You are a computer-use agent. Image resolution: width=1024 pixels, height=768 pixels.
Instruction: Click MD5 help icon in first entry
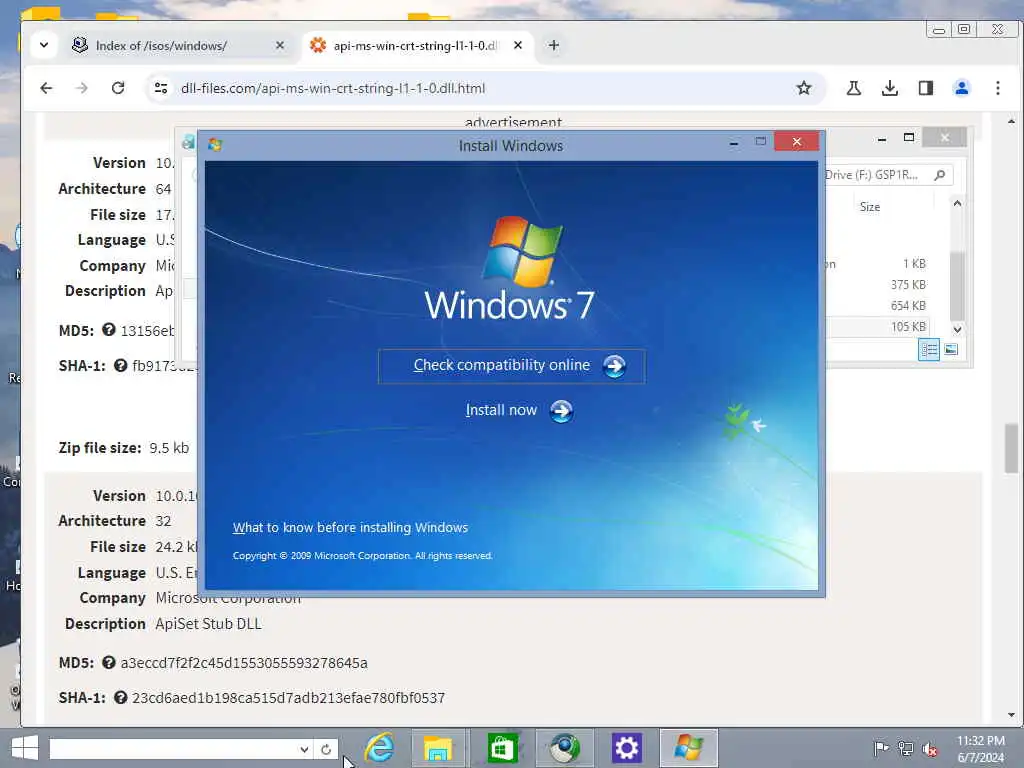click(x=108, y=330)
